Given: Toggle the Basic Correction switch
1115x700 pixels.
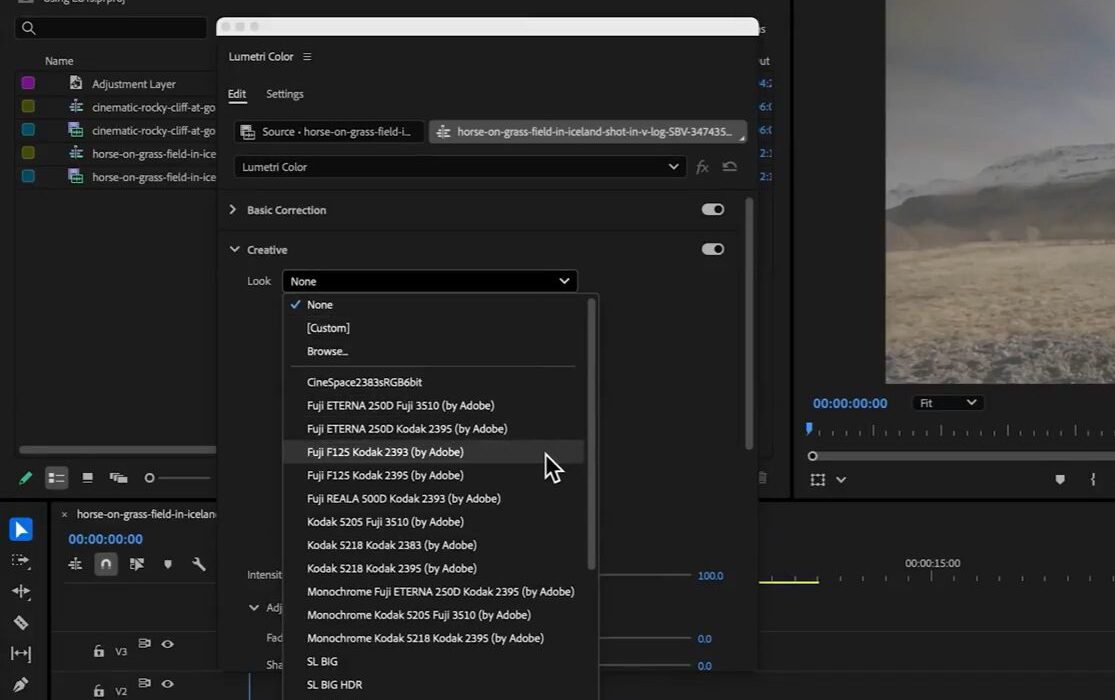Looking at the screenshot, I should tap(713, 209).
